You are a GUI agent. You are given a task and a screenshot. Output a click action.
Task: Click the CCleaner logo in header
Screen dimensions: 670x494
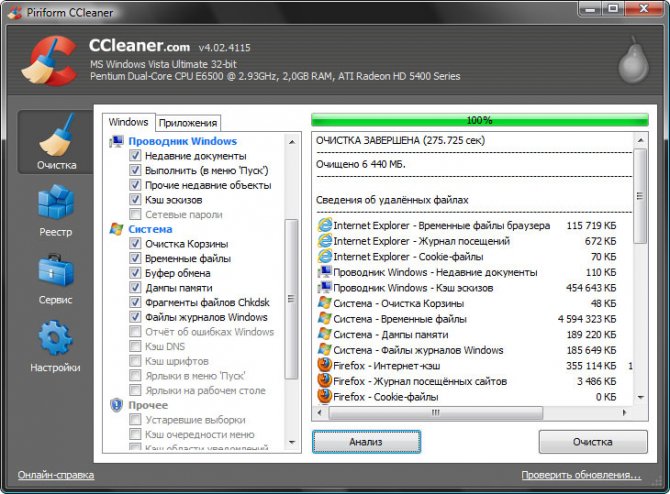click(45, 60)
